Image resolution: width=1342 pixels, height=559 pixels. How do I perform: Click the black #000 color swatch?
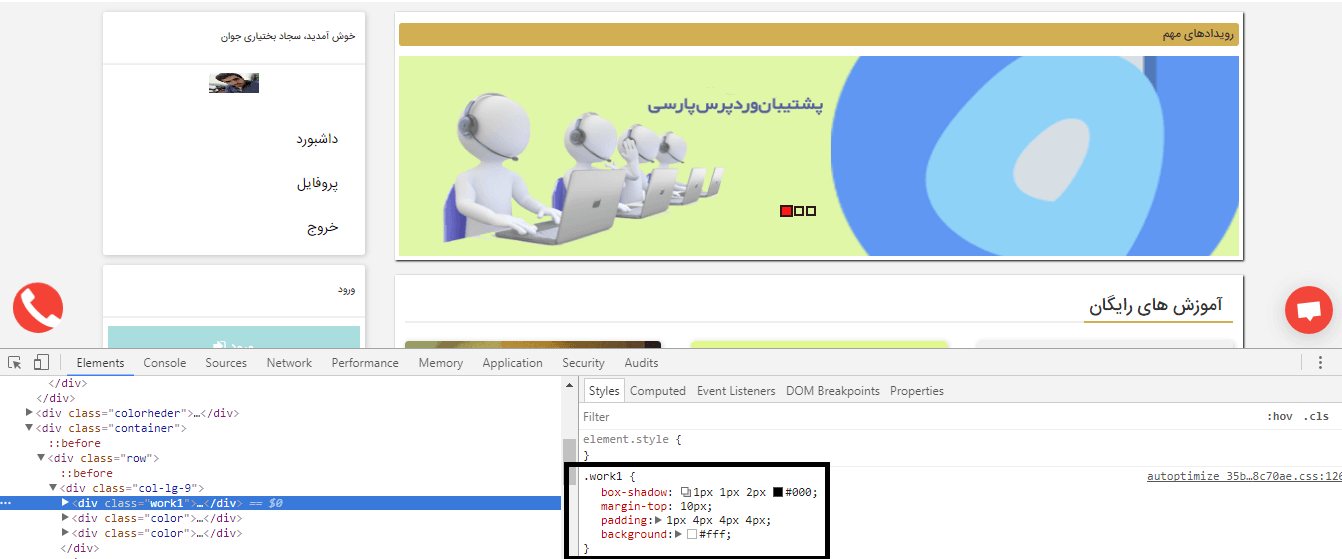pyautogui.click(x=778, y=492)
